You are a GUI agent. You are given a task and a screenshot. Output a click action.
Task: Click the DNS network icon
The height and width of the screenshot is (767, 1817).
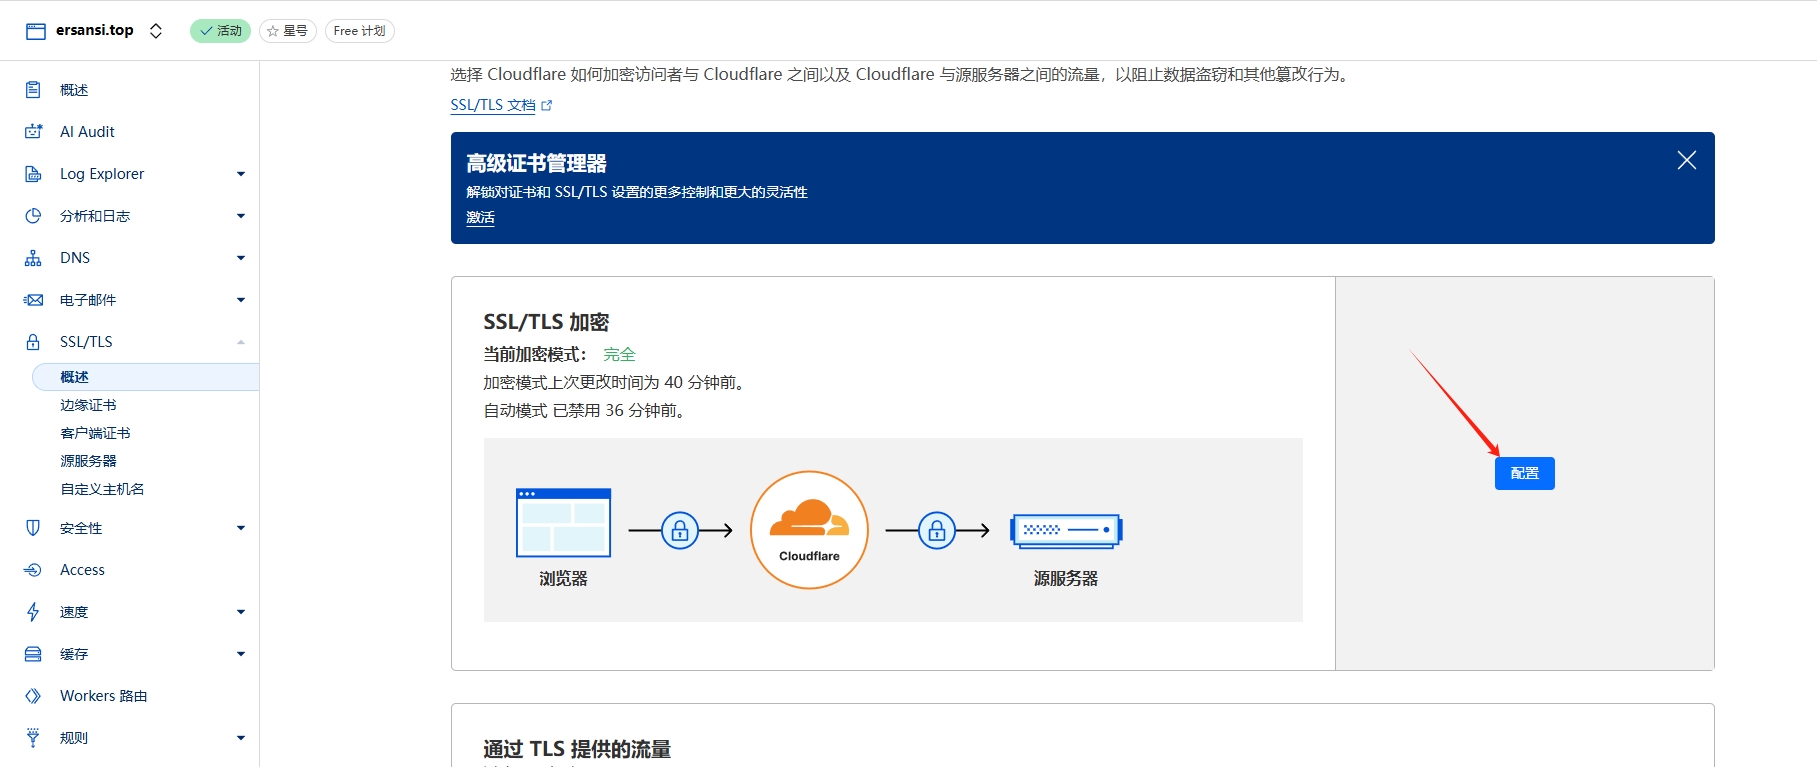33,258
